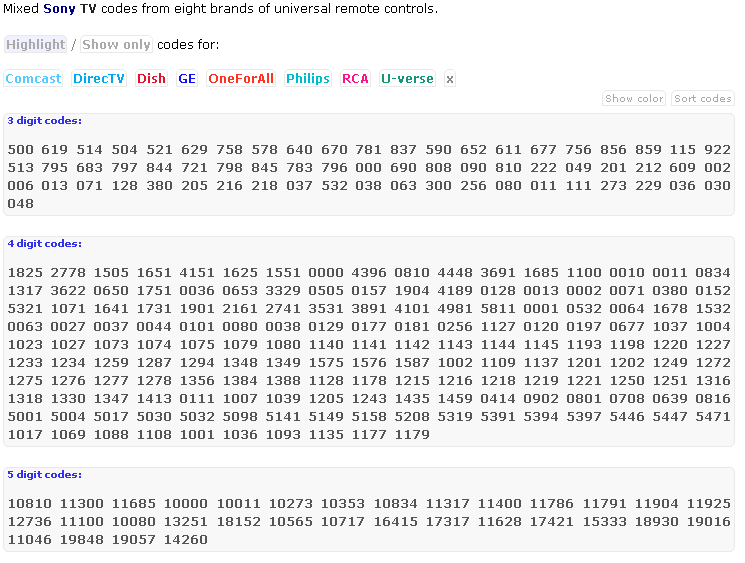The height and width of the screenshot is (563, 745).
Task: Select 3-digit code 513
Action: [20, 168]
